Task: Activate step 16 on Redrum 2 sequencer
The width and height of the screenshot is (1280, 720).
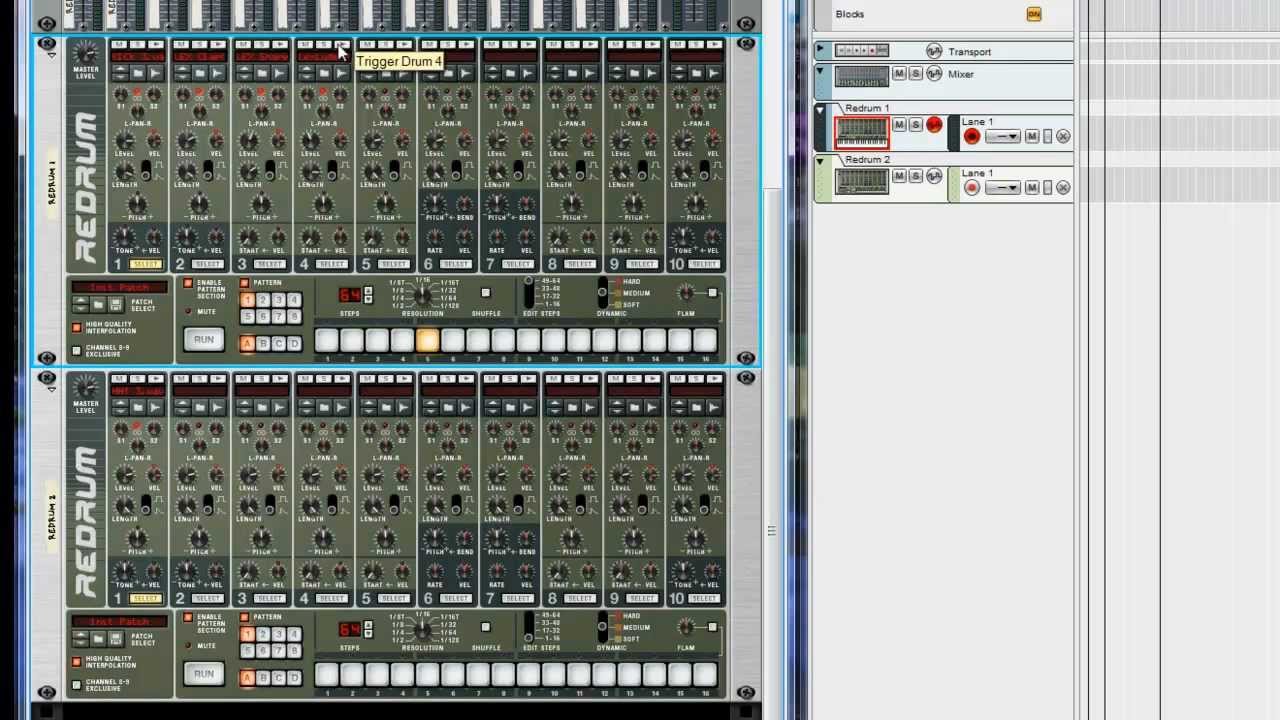Action: (x=704, y=674)
